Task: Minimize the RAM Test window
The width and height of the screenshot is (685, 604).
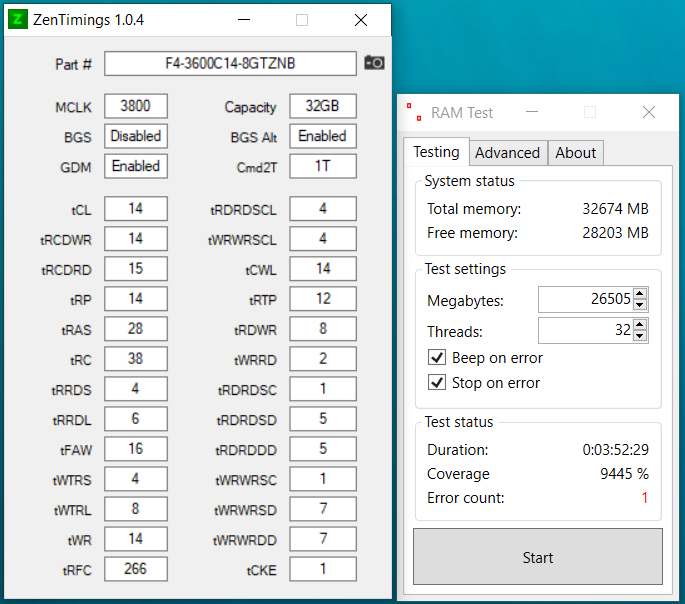Action: (x=532, y=112)
